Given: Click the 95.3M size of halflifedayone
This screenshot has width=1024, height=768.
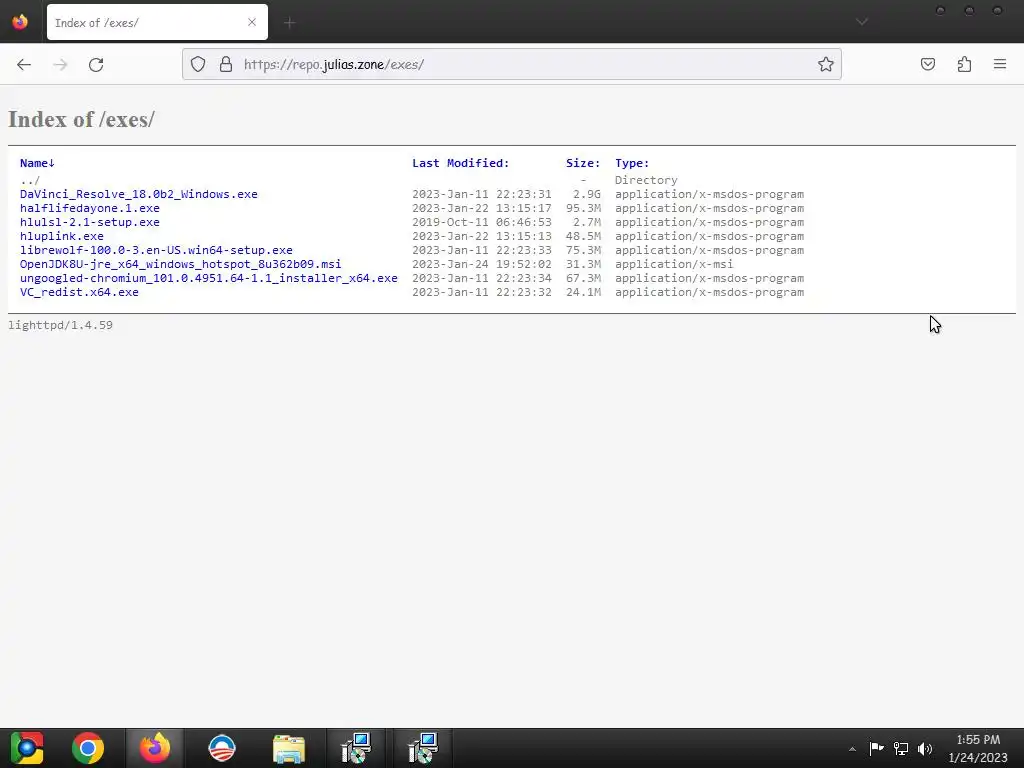Looking at the screenshot, I should click(583, 208).
